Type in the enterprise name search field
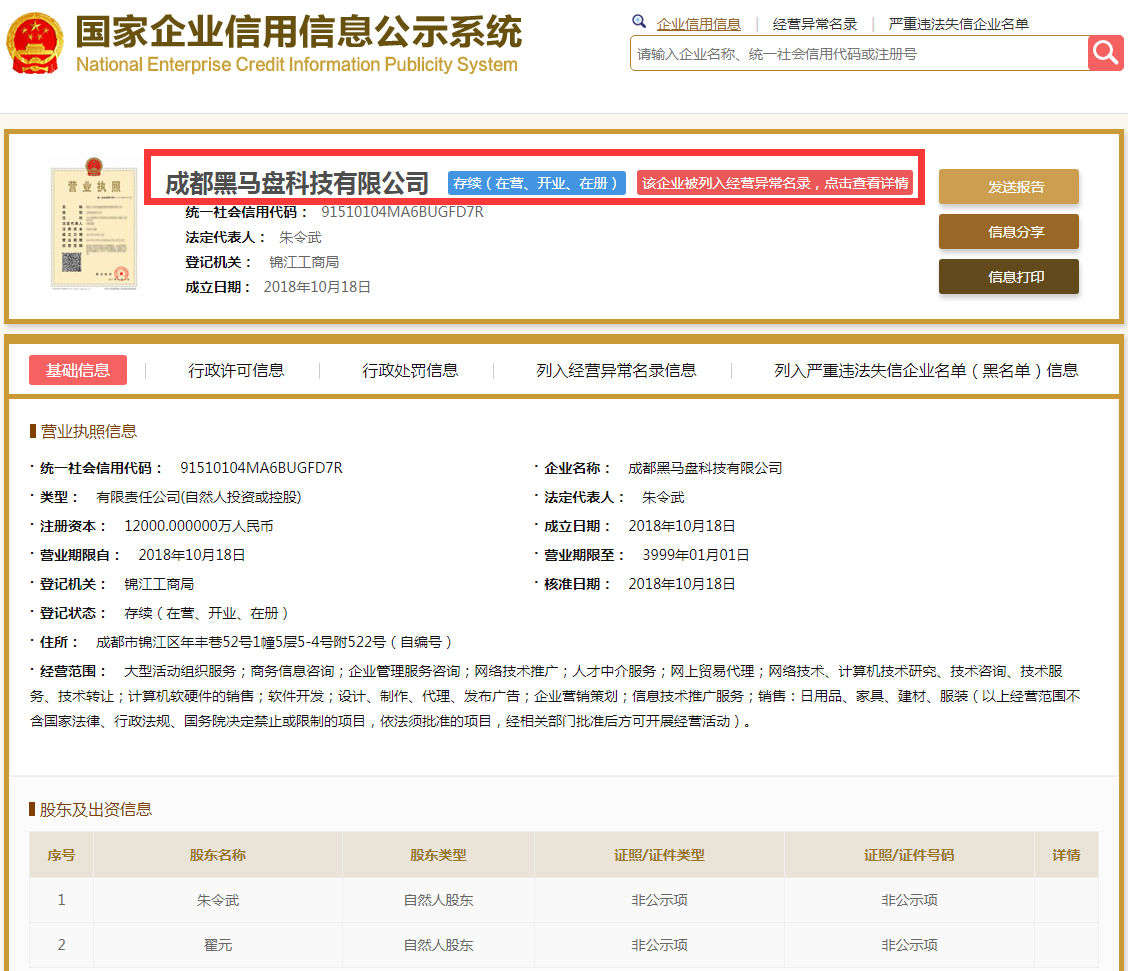The height and width of the screenshot is (971, 1128). point(858,54)
